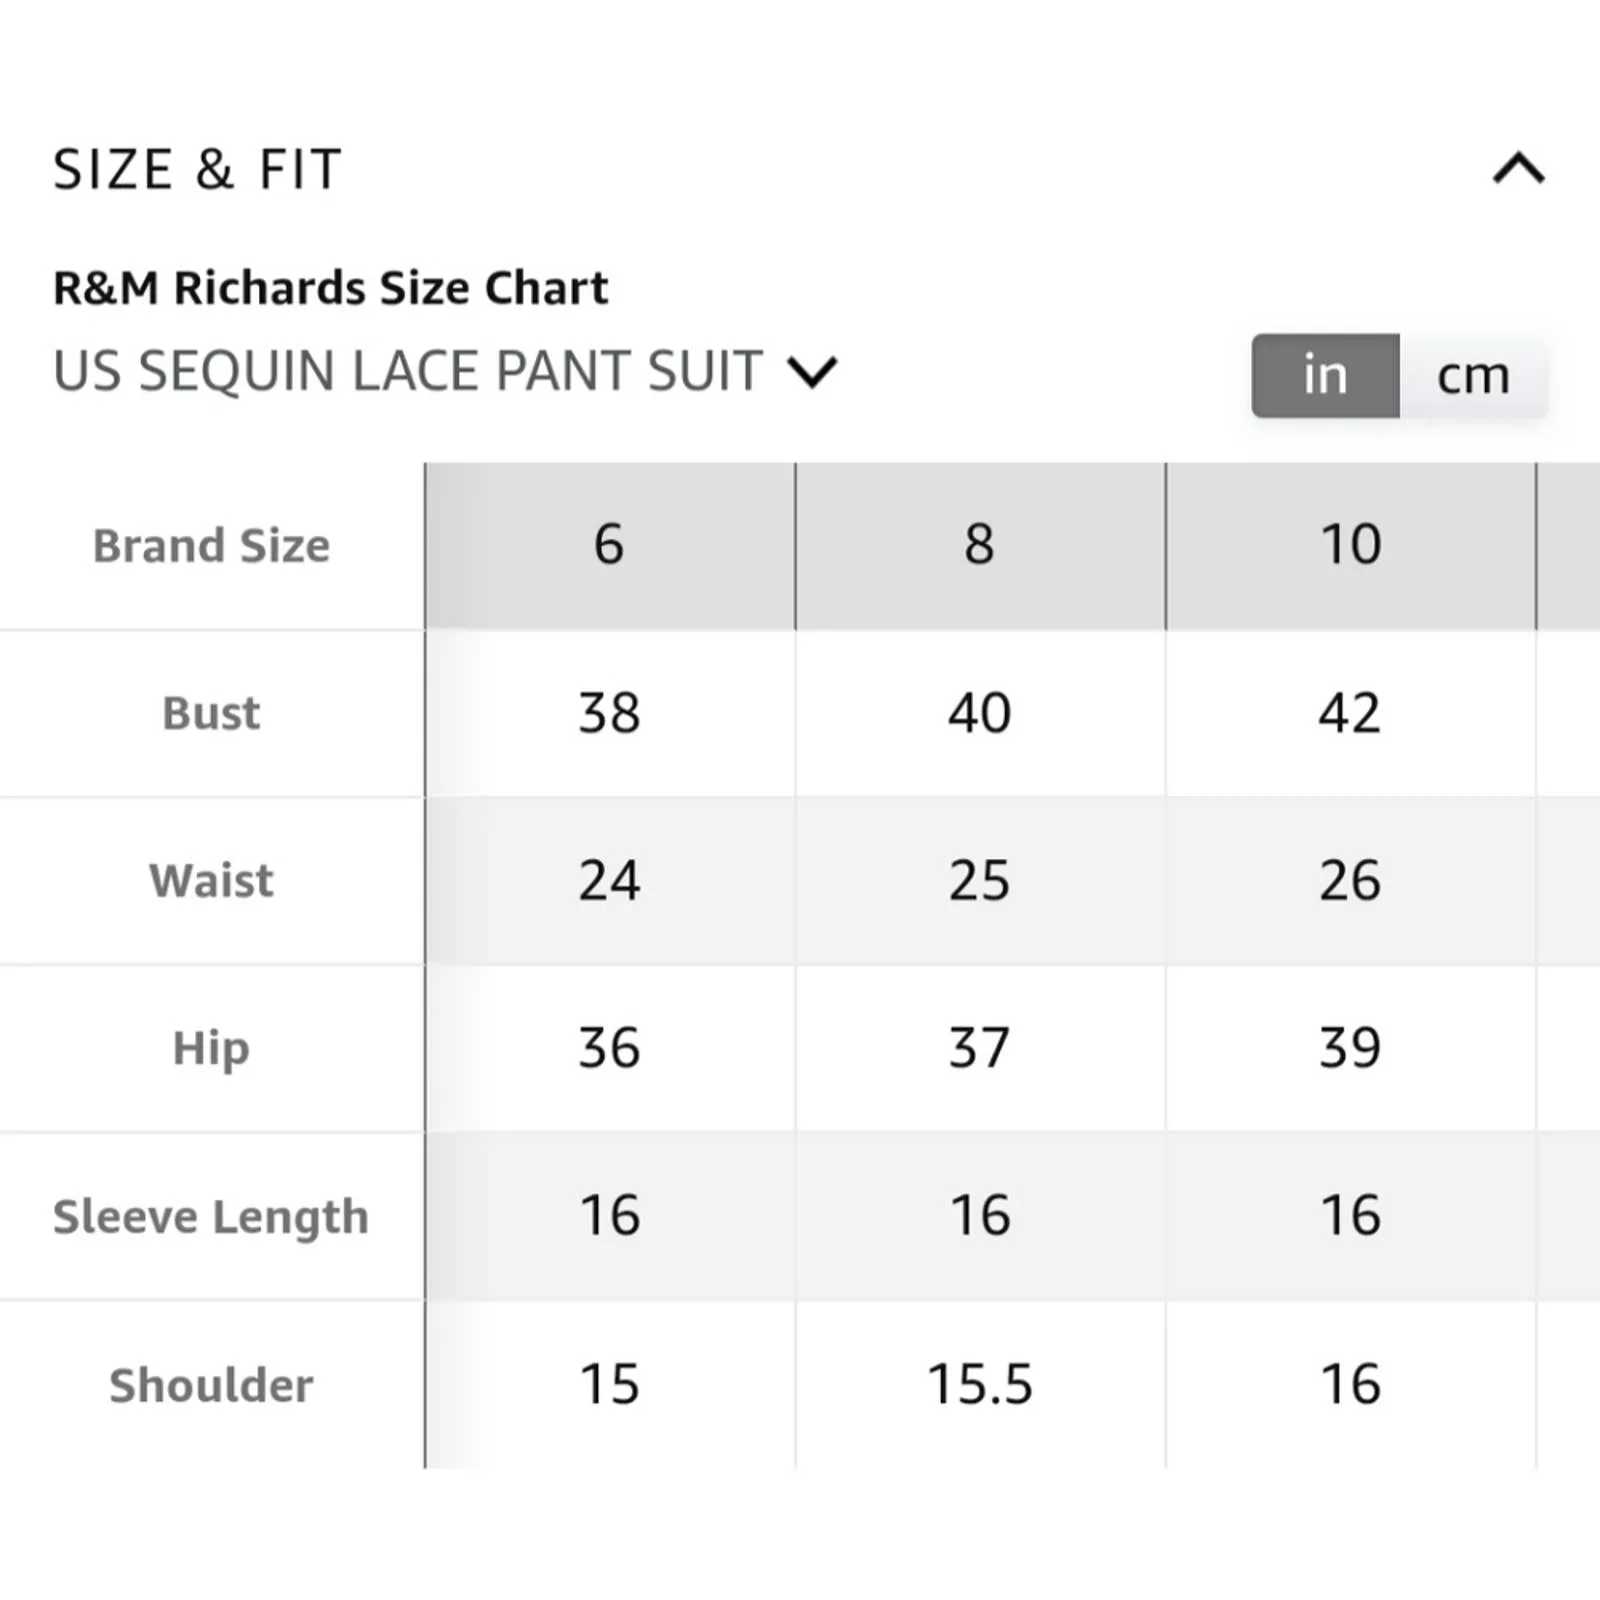Click hip value 39 for size 10
The height and width of the screenshot is (1600, 1600).
[1351, 1049]
